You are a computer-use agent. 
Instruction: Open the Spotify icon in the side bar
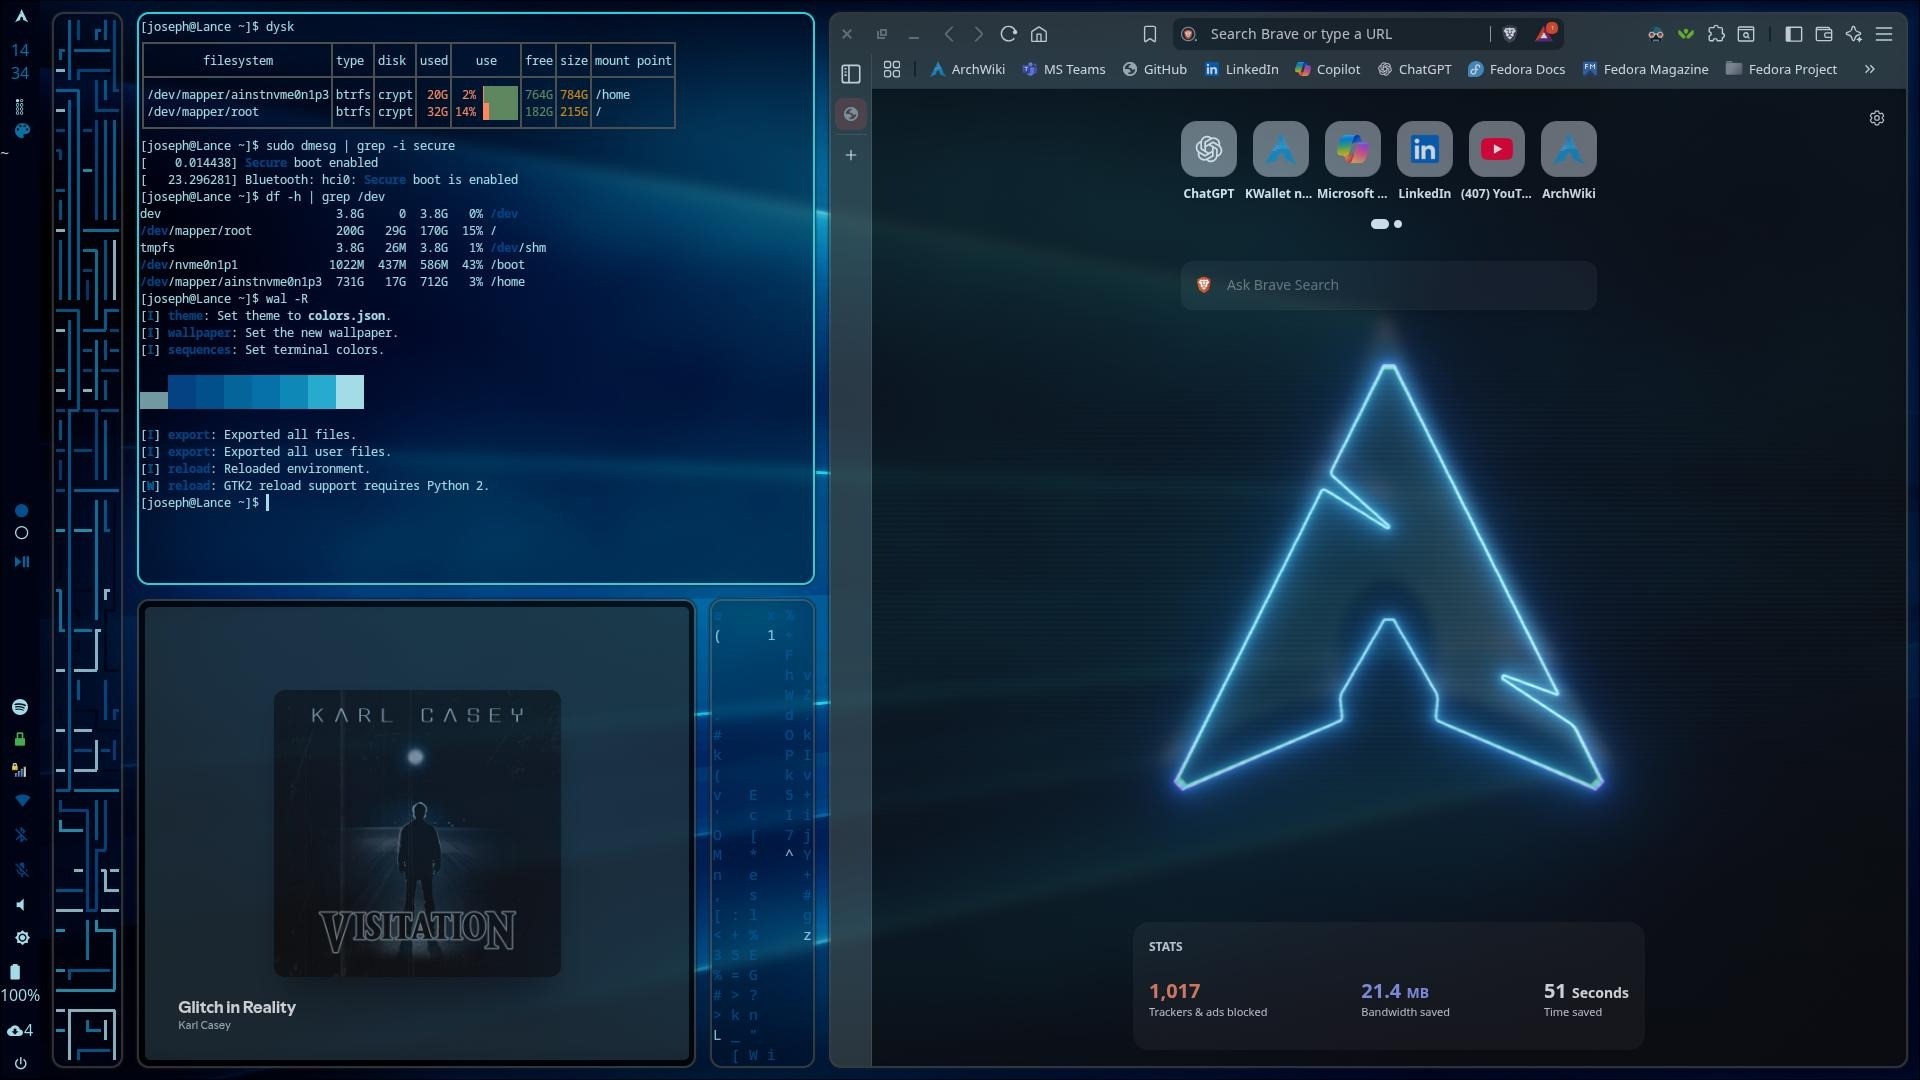pos(20,707)
